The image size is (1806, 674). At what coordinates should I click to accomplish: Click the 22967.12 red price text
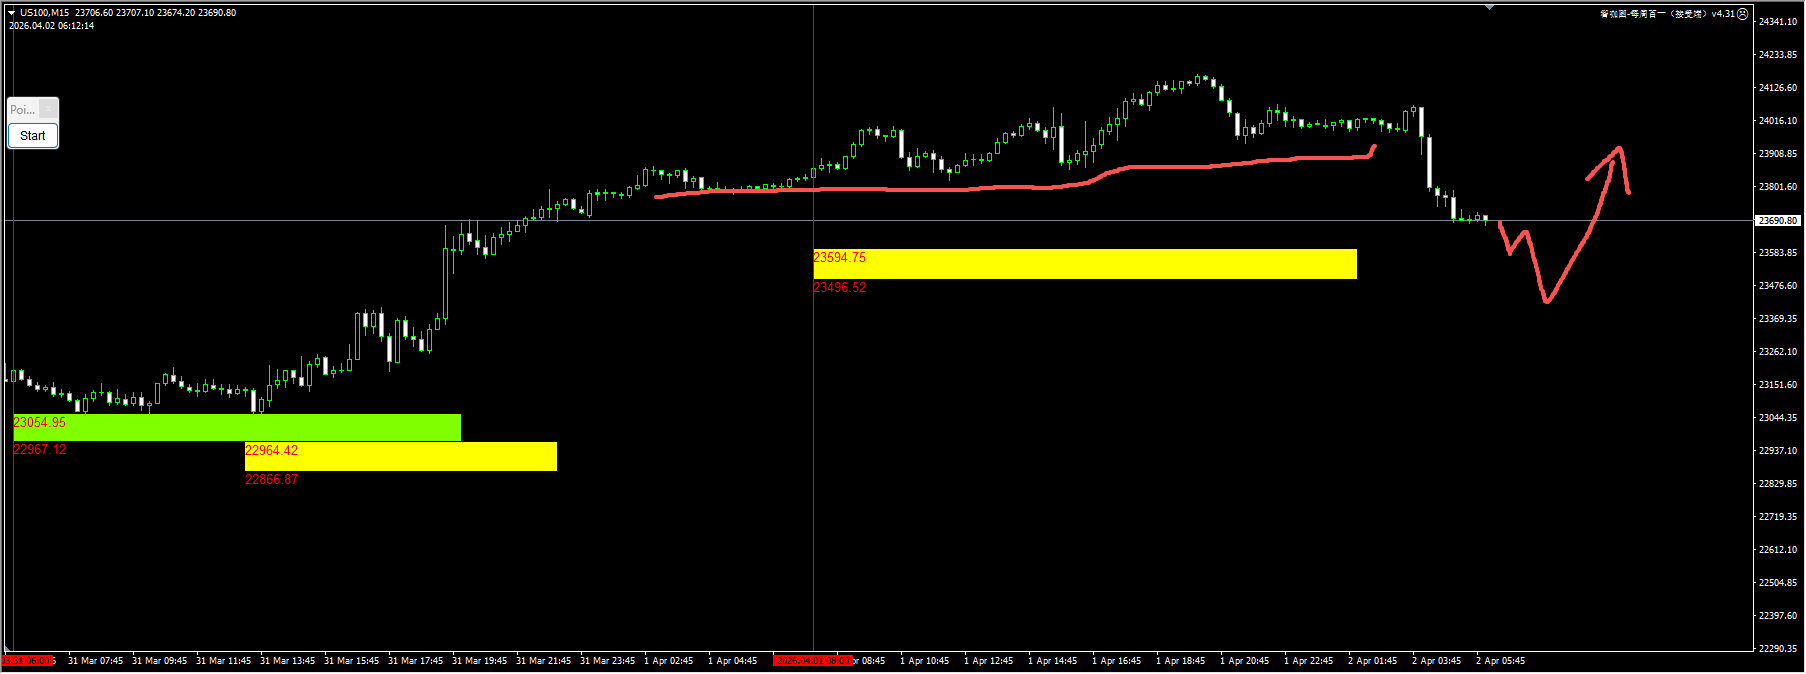(x=40, y=450)
